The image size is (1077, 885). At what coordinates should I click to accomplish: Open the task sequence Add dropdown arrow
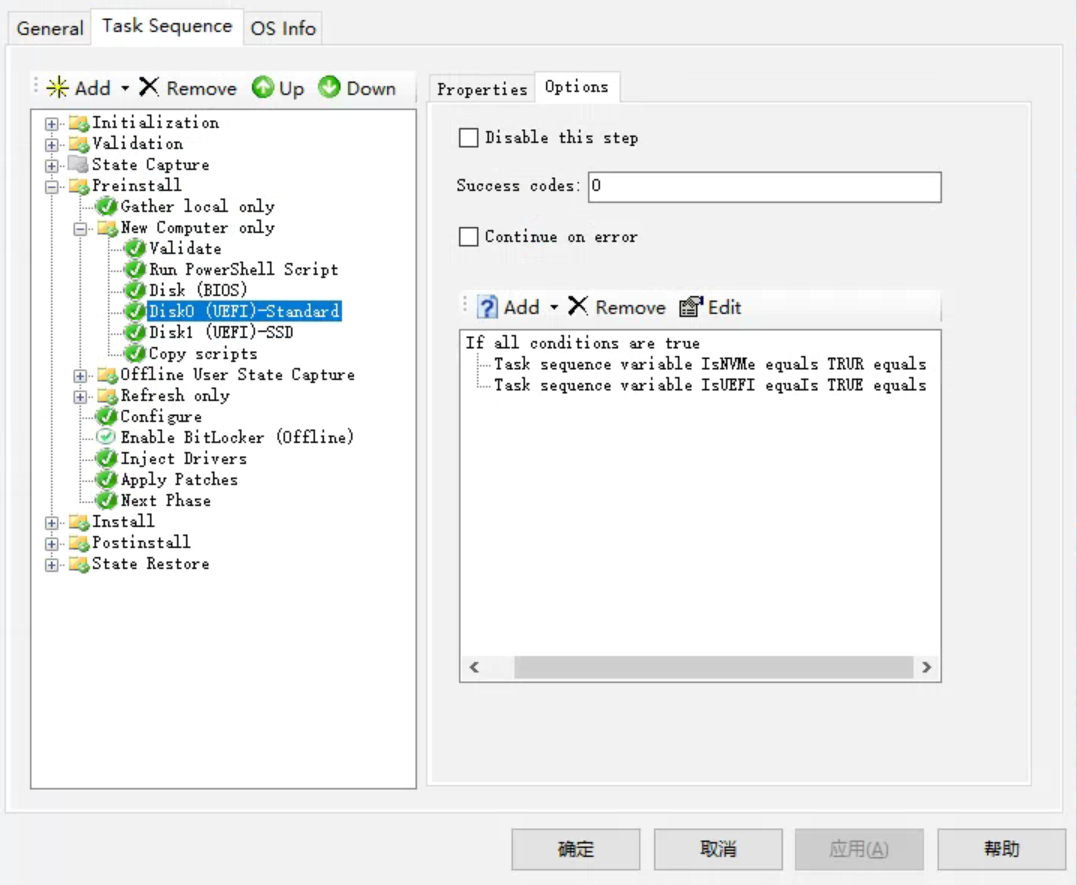[x=125, y=88]
